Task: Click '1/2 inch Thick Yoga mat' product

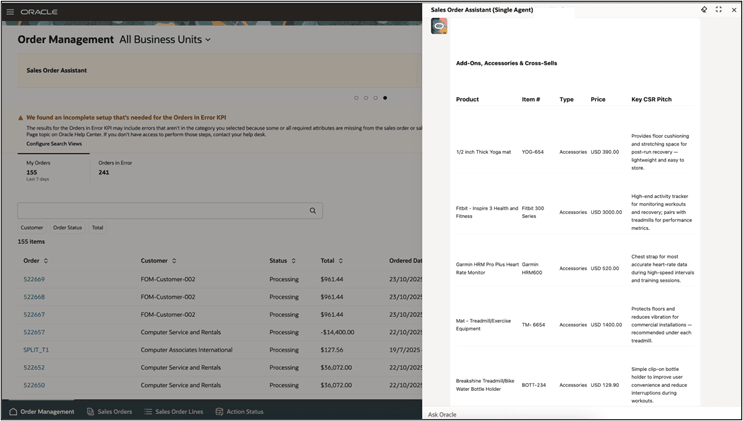Action: 483,152
